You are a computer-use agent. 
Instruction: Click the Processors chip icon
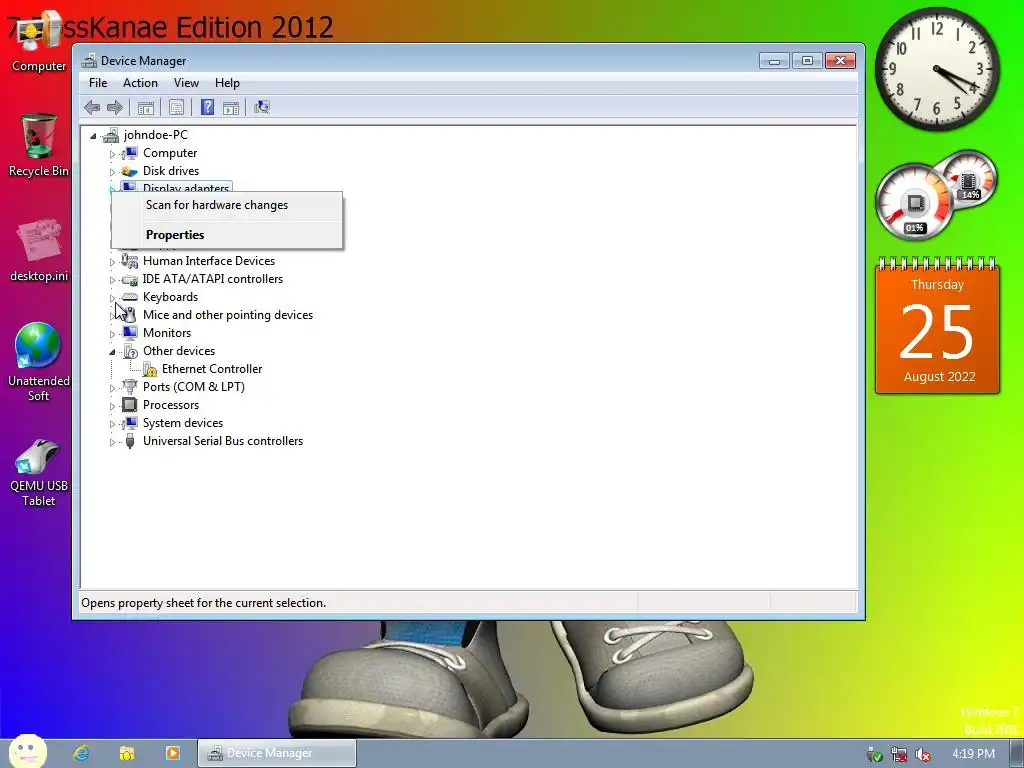(129, 405)
